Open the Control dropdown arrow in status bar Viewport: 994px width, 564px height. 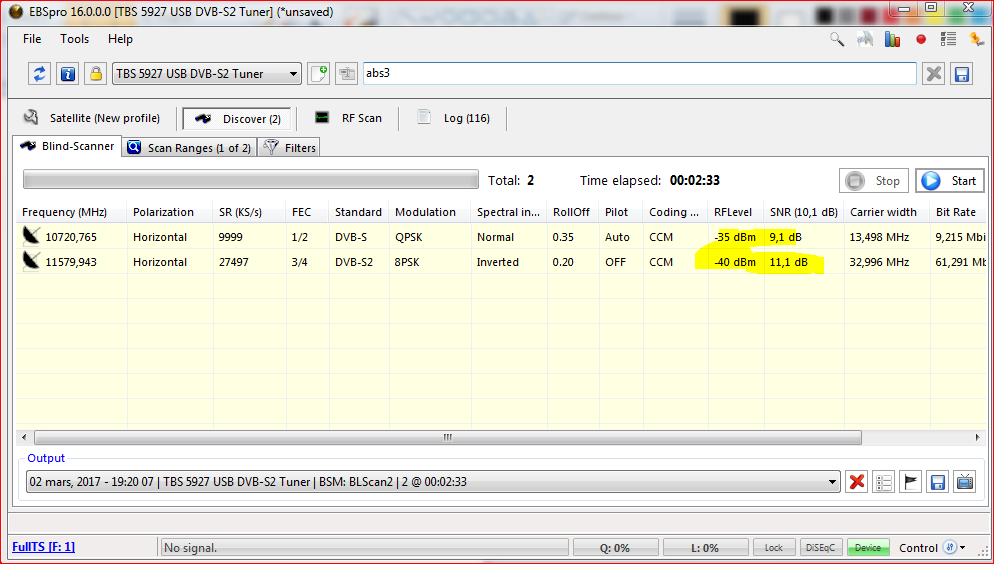(x=963, y=548)
